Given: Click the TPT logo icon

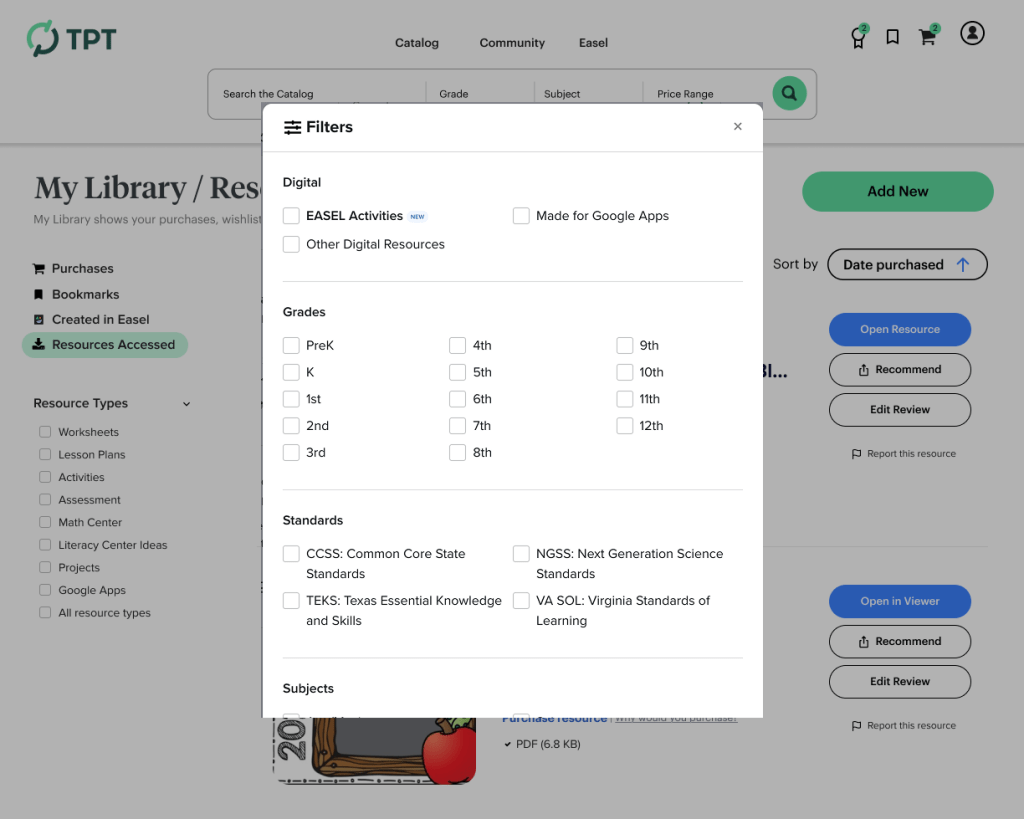Looking at the screenshot, I should coord(43,39).
